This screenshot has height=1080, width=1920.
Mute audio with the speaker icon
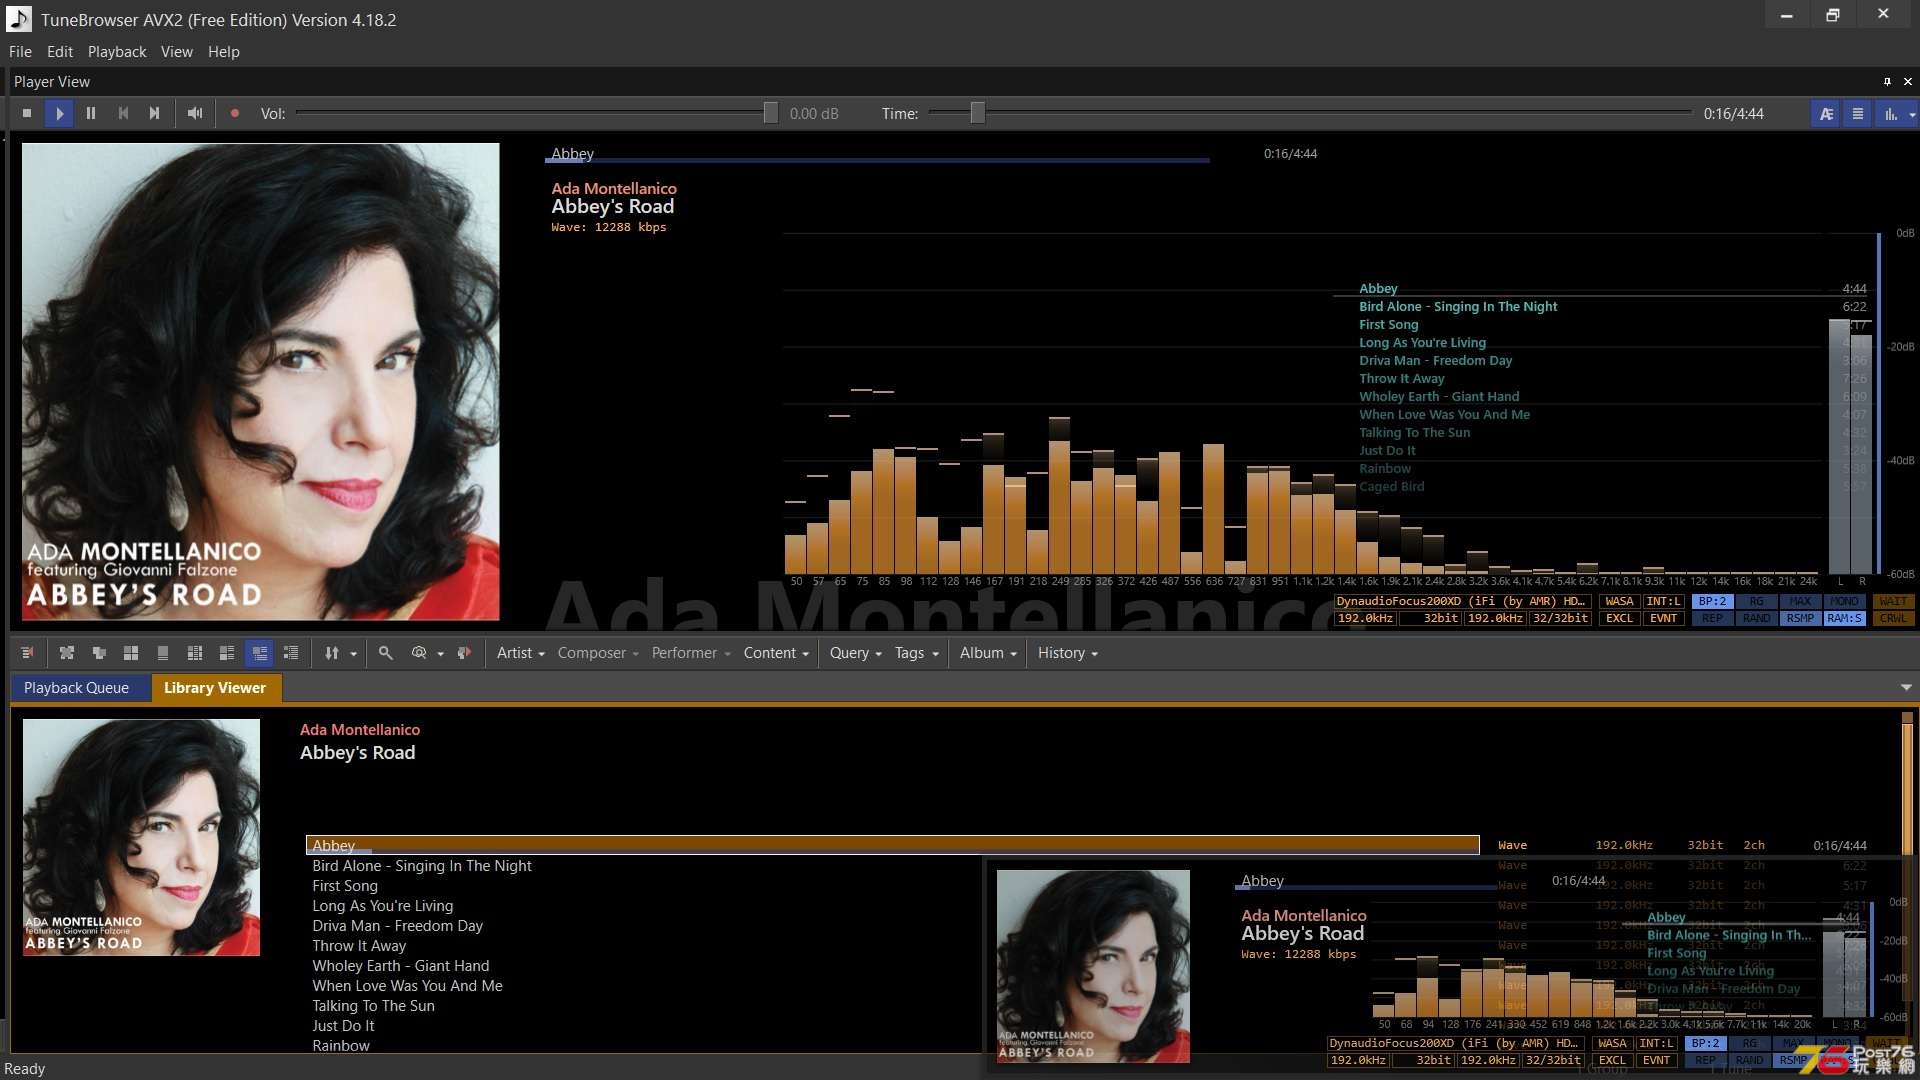[x=195, y=114]
